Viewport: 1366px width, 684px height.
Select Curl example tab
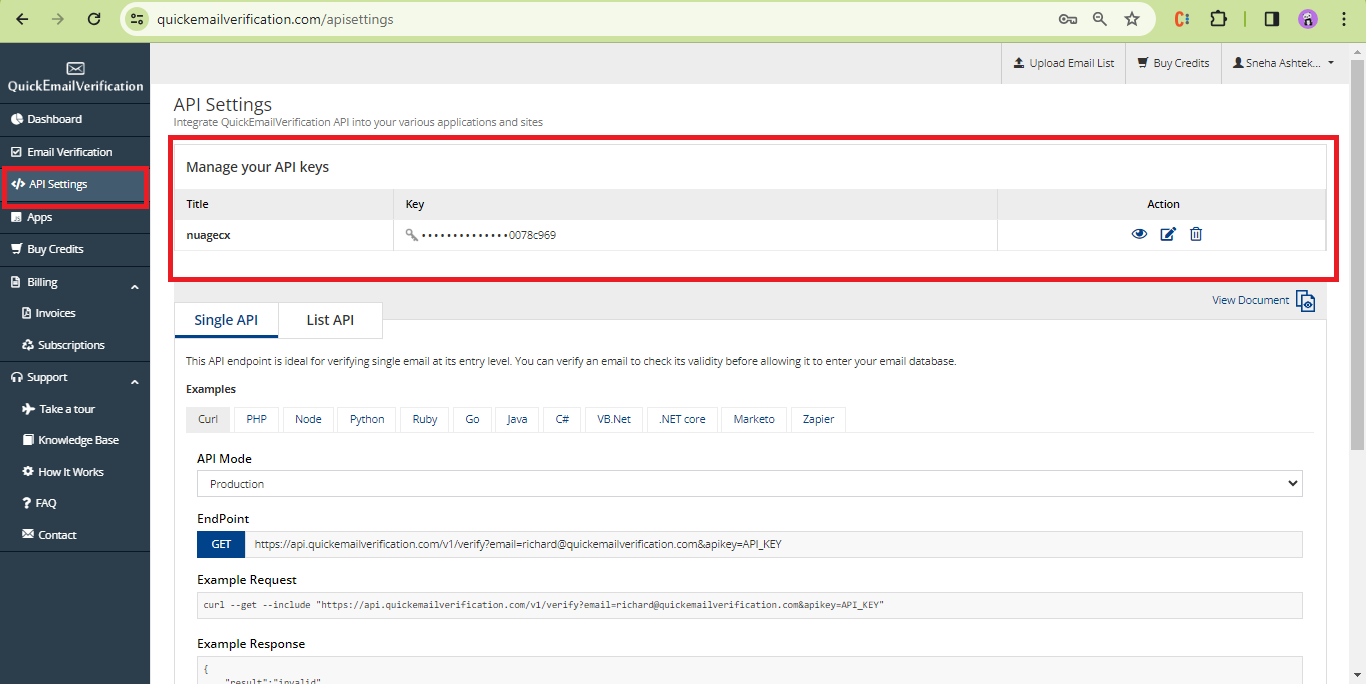click(208, 419)
